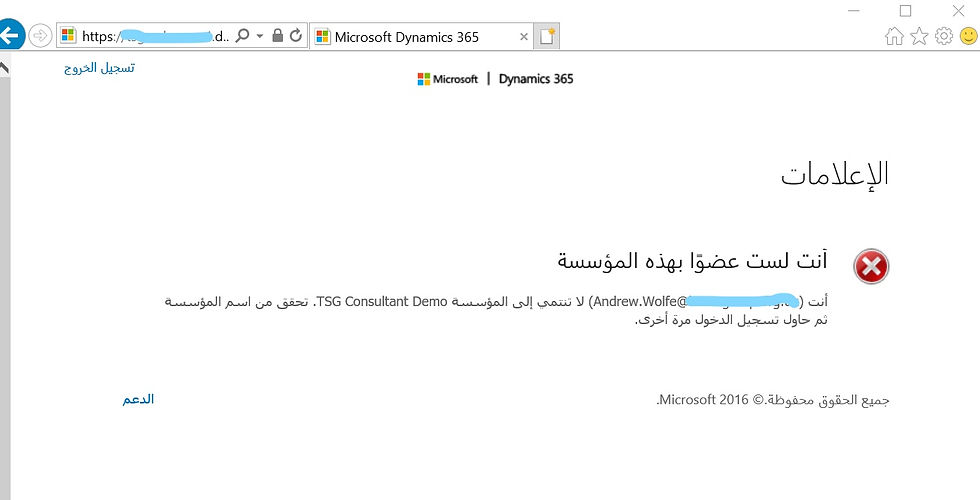The height and width of the screenshot is (500, 980).
Task: Go back with the browser back arrow
Action: coord(10,35)
